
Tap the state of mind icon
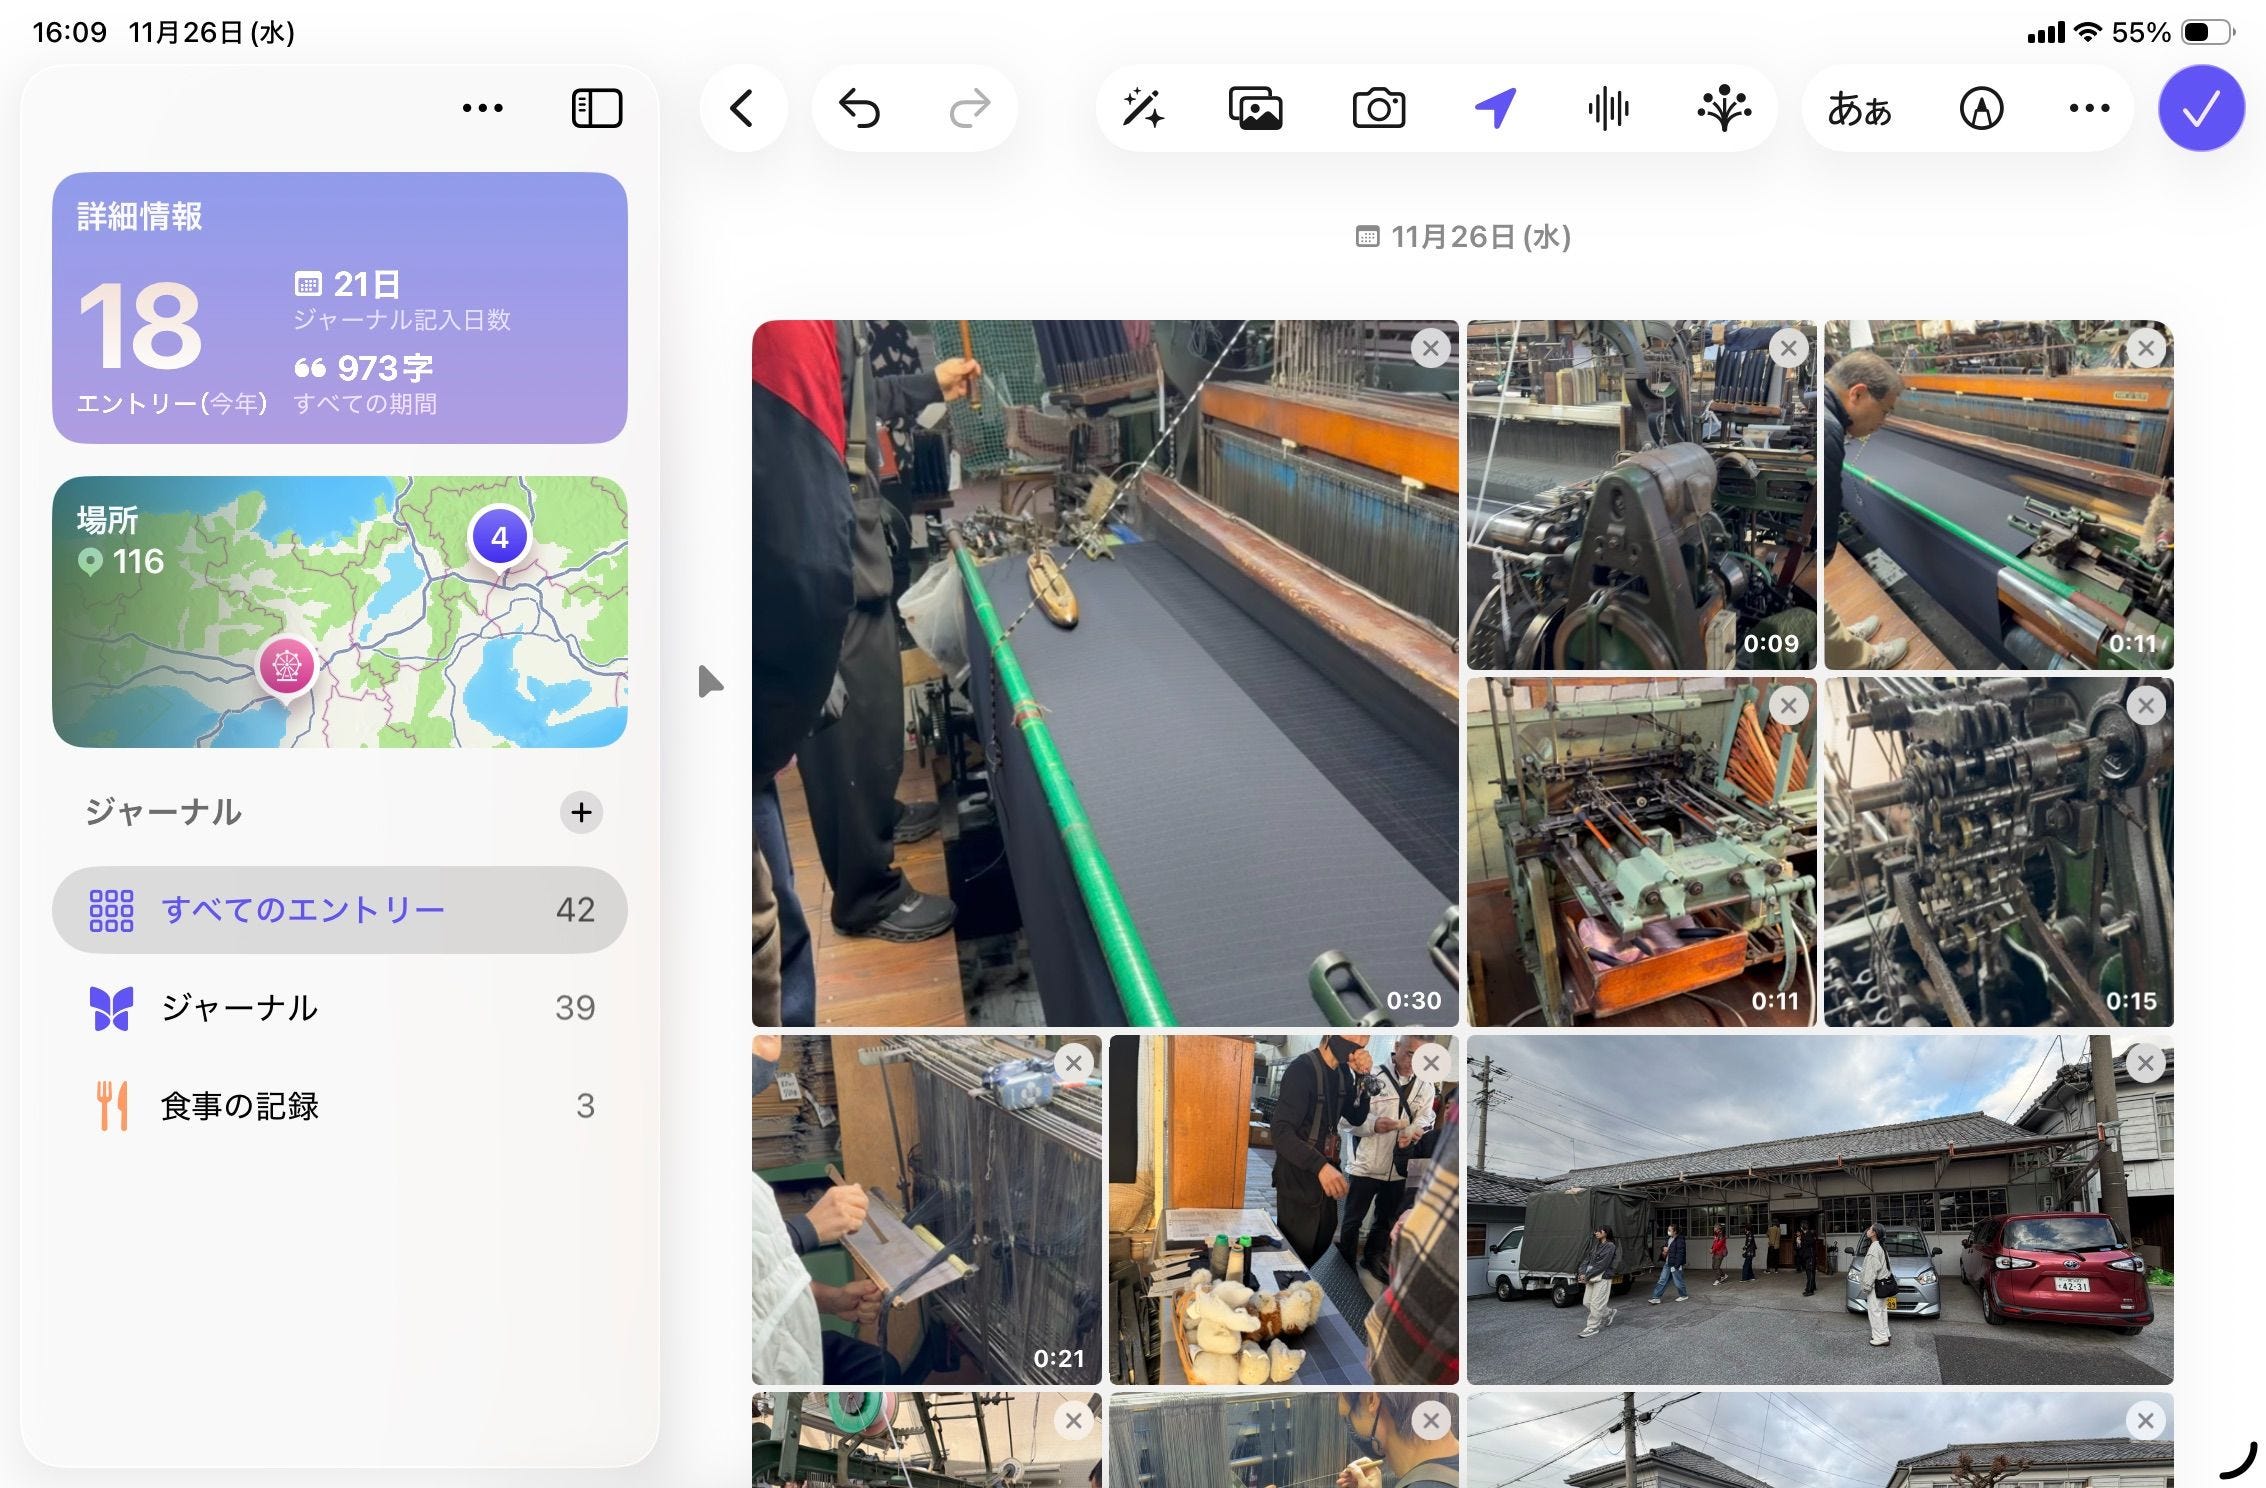pyautogui.click(x=1724, y=108)
